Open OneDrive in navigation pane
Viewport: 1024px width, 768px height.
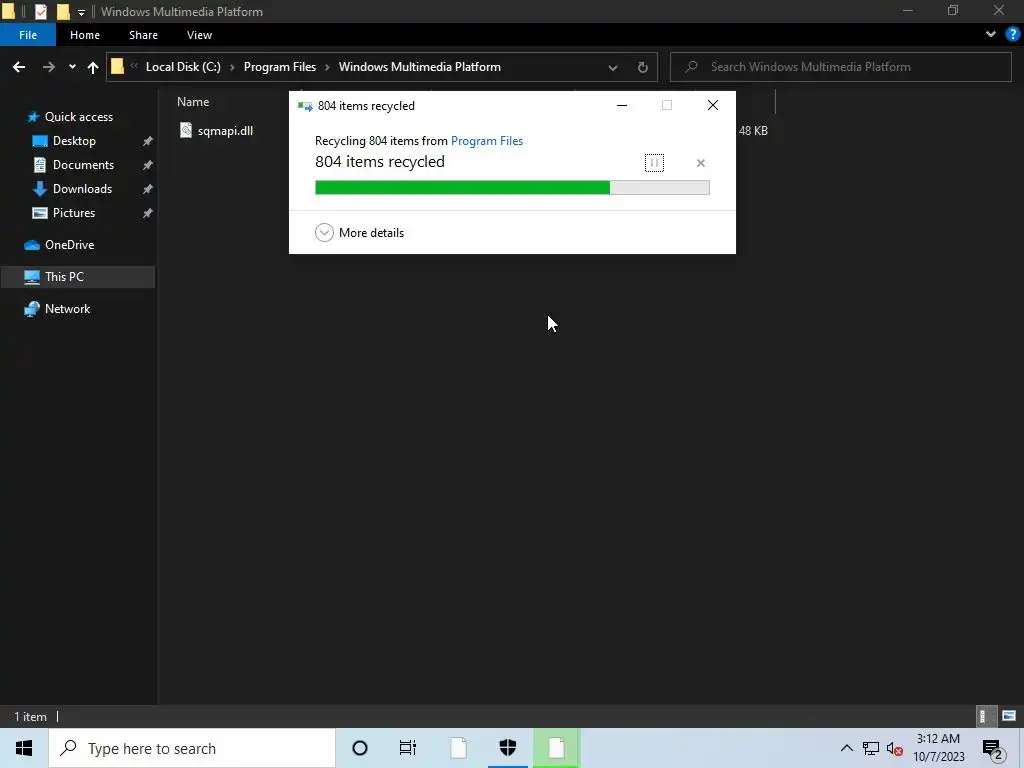click(x=69, y=245)
